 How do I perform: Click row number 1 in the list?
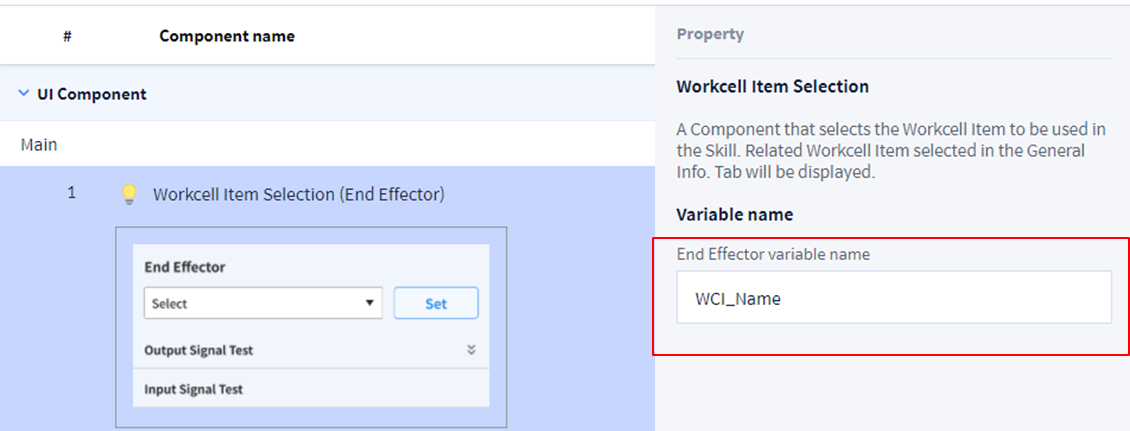point(71,193)
